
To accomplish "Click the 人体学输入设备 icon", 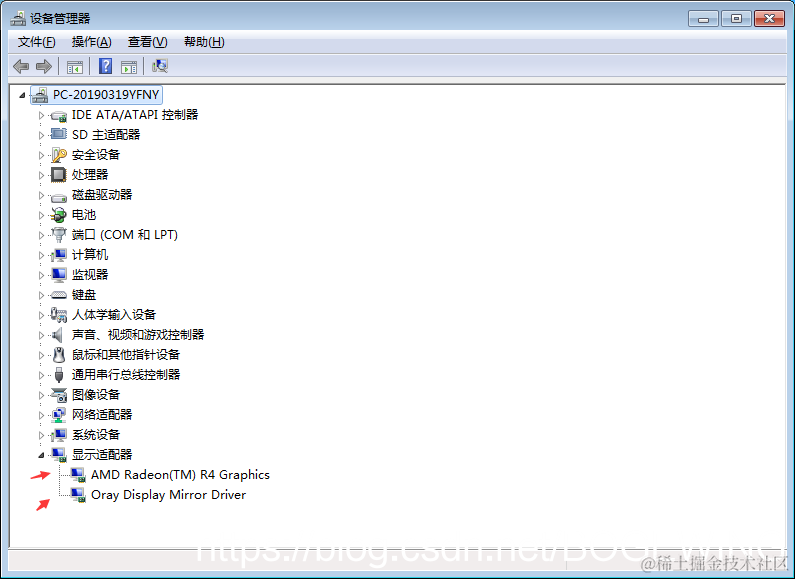I will coord(59,315).
